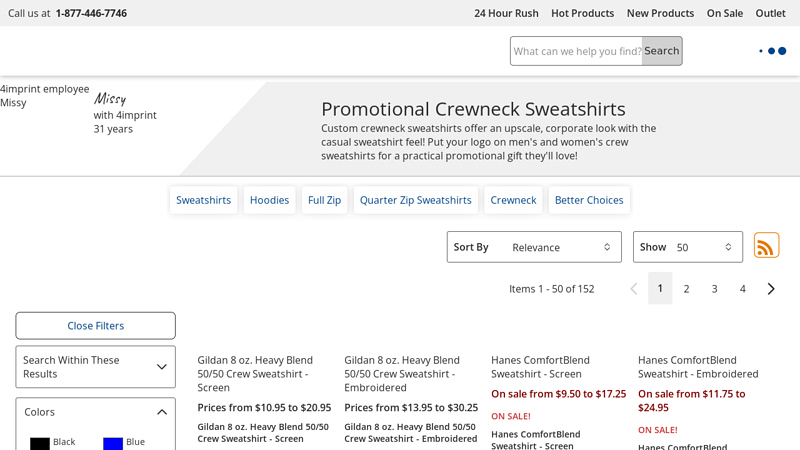
Task: Go to results page 2
Action: point(686,289)
